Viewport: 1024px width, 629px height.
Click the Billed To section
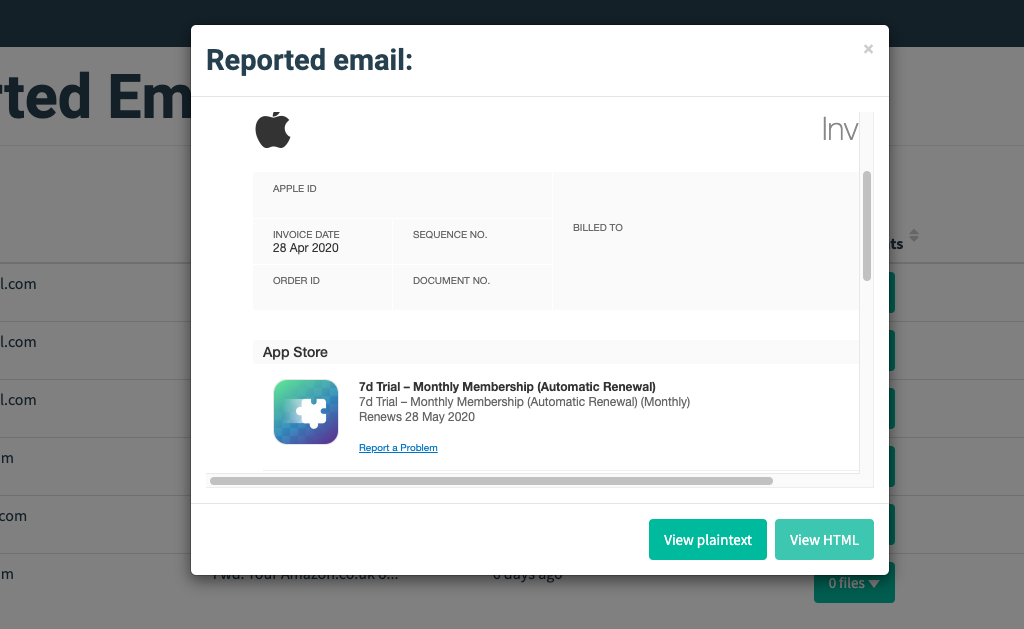[x=598, y=227]
